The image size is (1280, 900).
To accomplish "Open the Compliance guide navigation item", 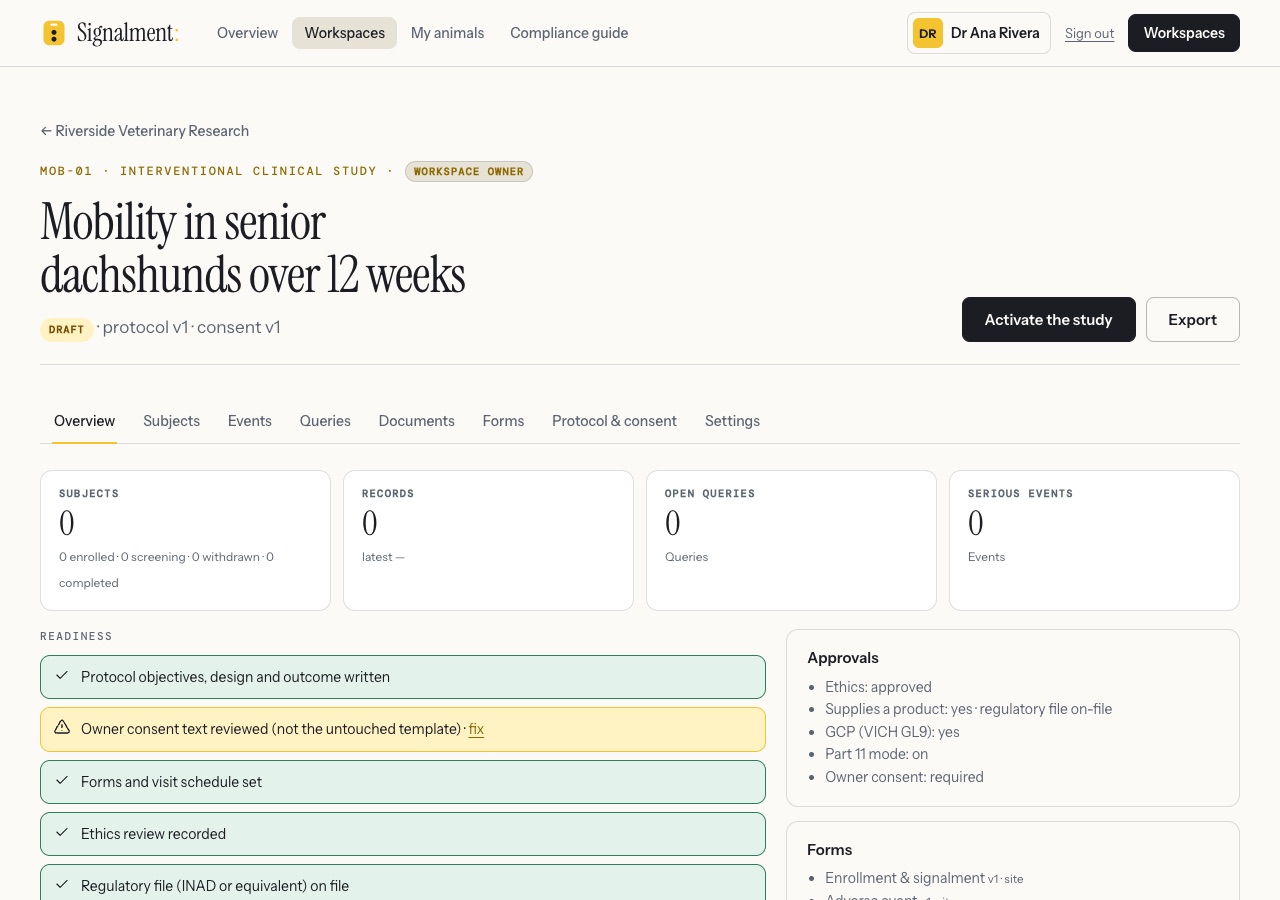I will point(569,33).
